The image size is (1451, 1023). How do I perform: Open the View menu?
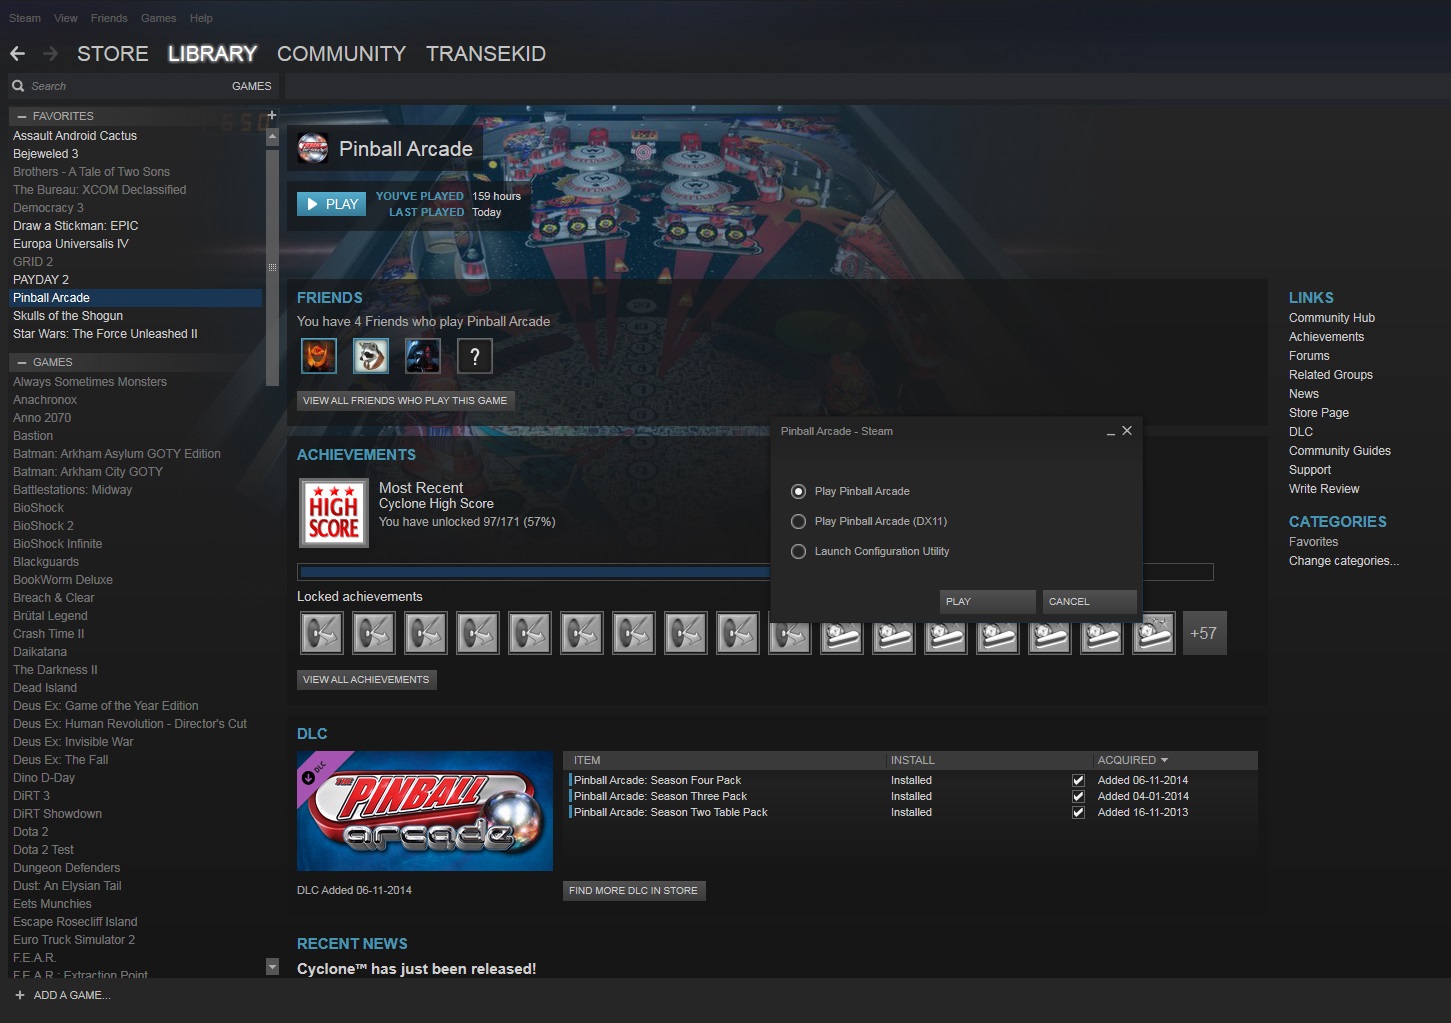pyautogui.click(x=66, y=18)
